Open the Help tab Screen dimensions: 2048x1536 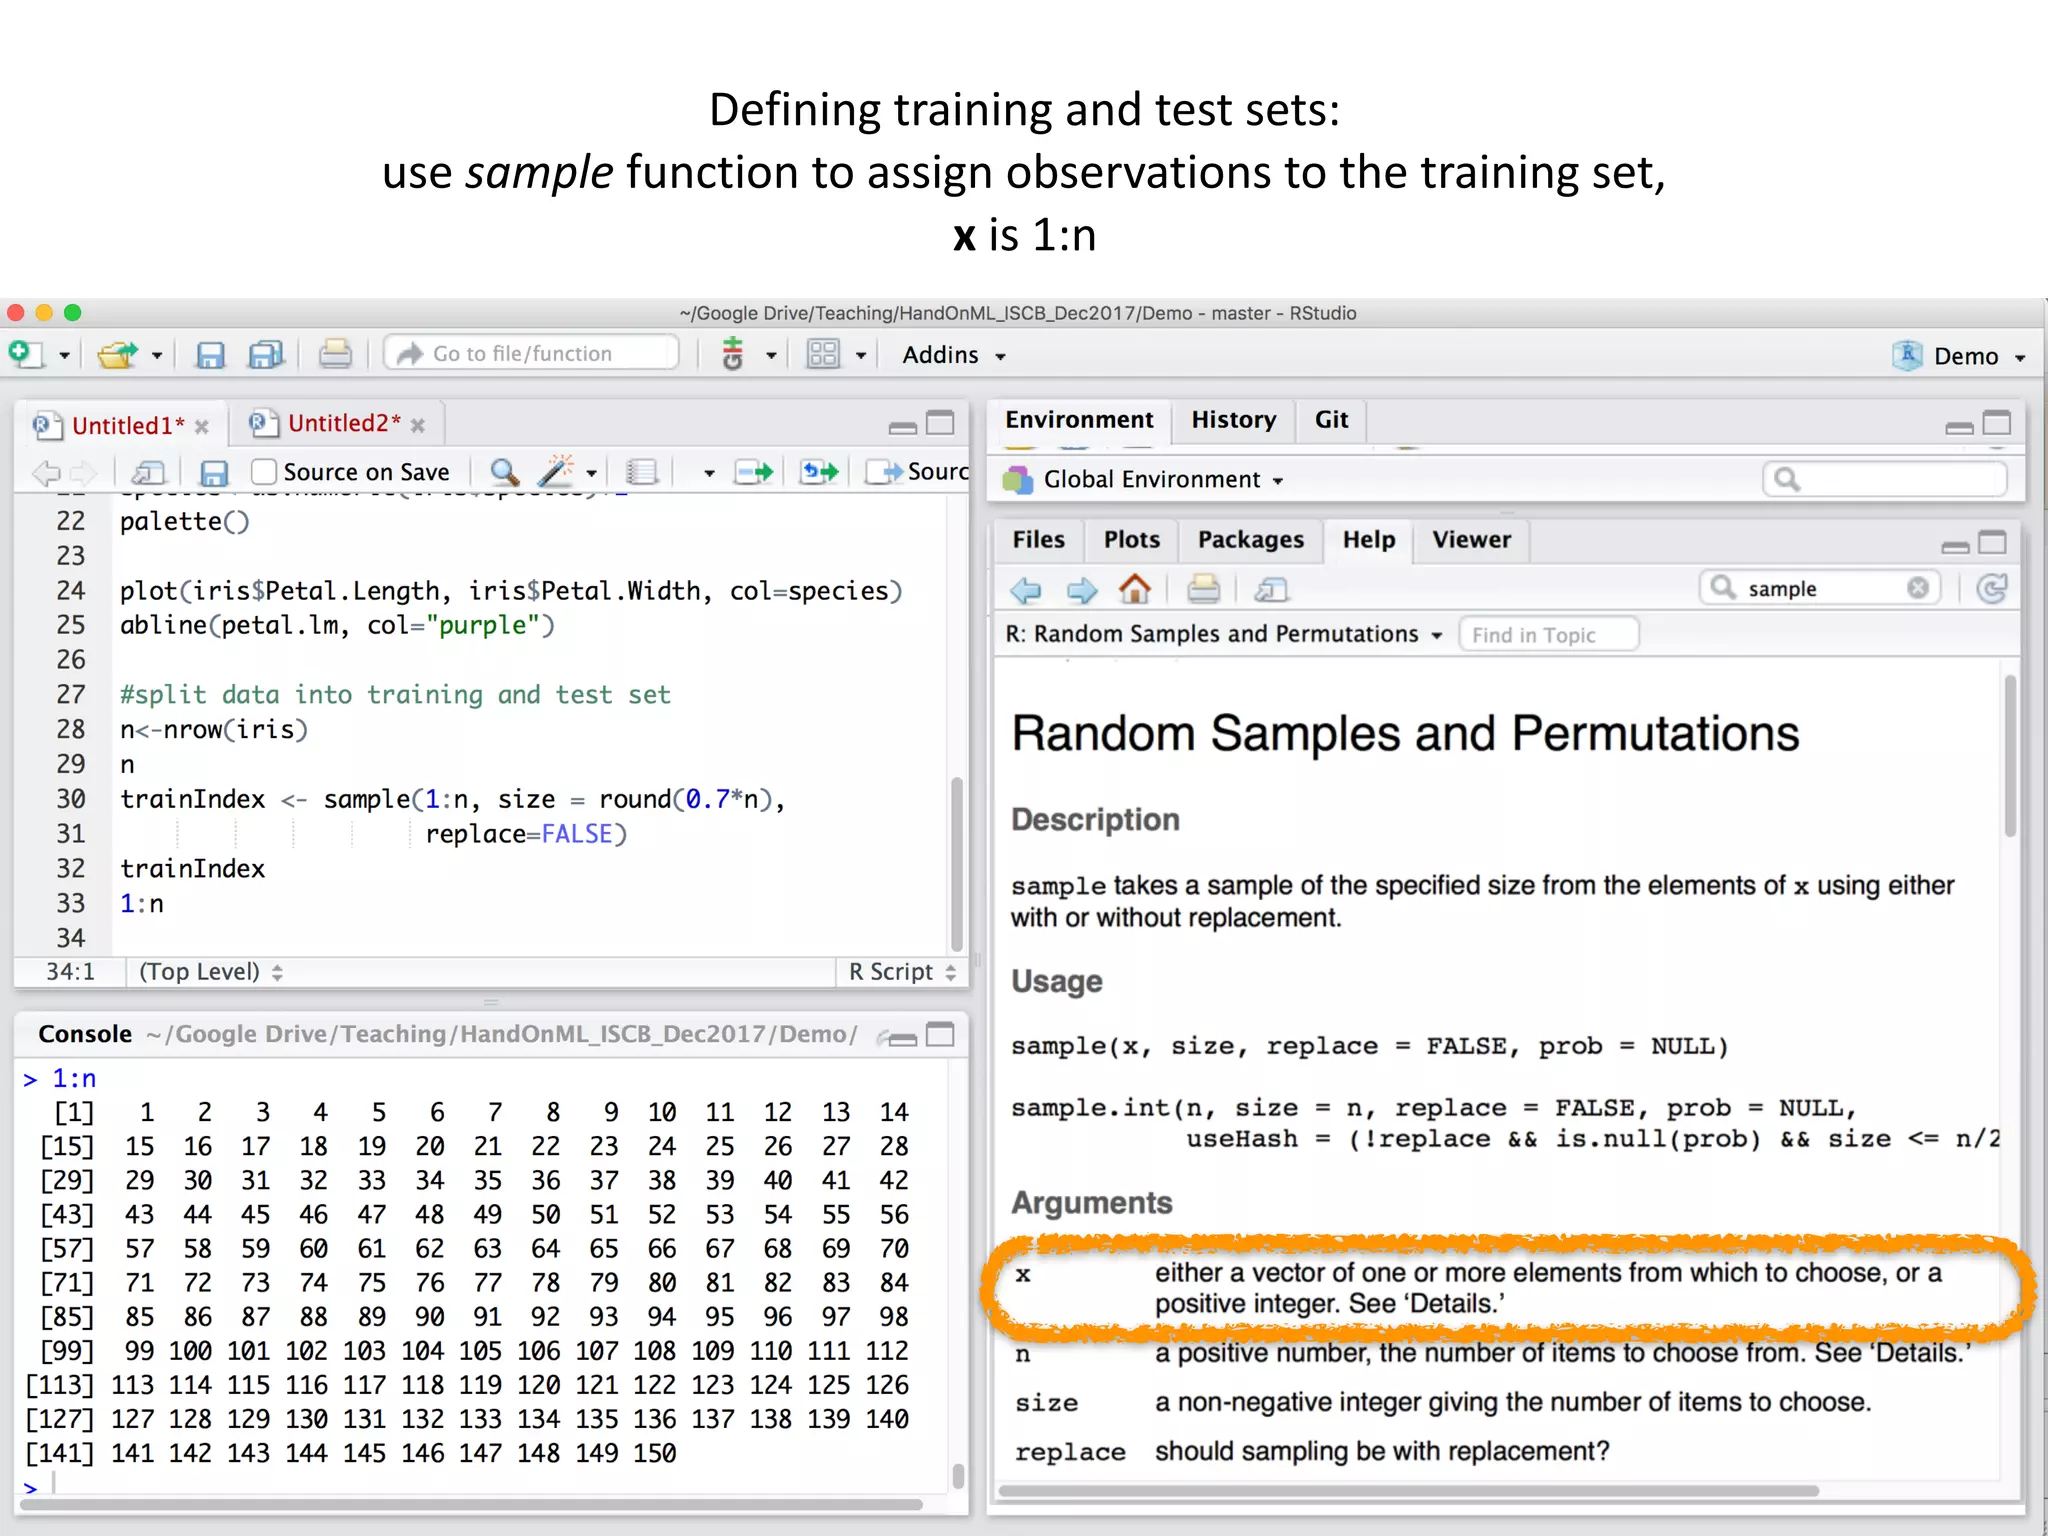(1368, 540)
